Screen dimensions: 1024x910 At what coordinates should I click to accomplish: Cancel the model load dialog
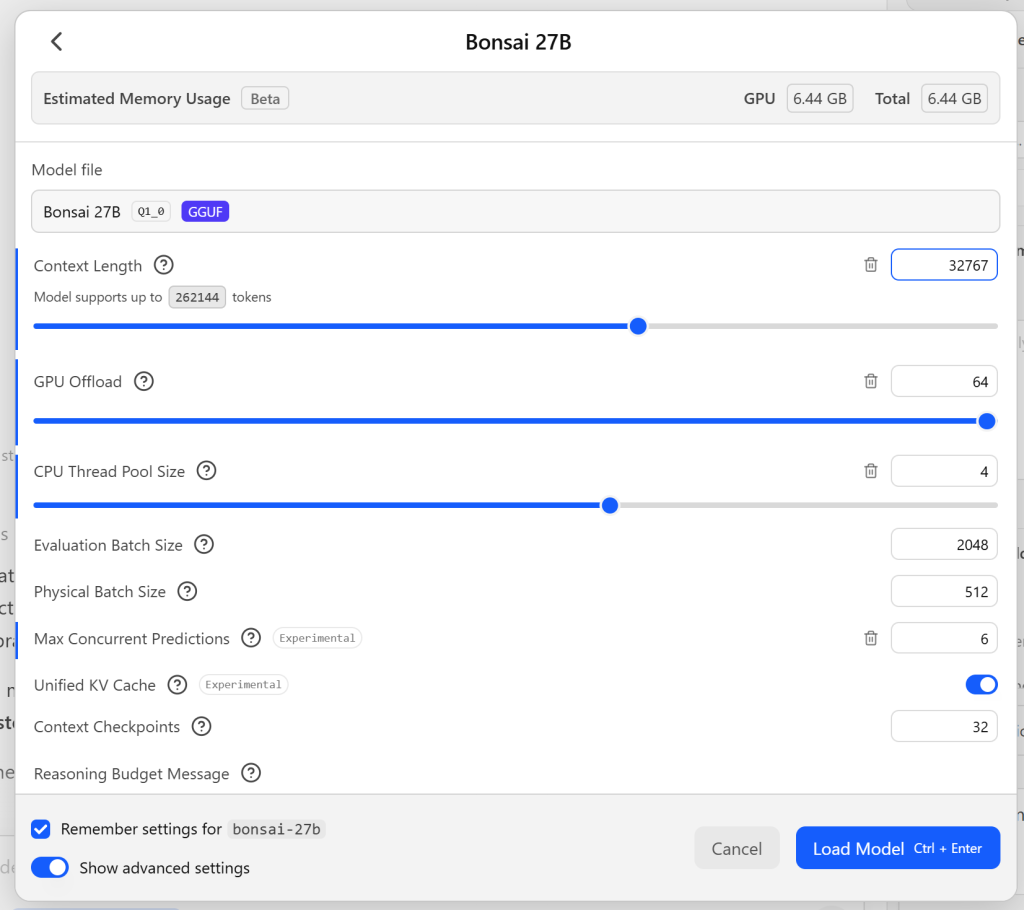pyautogui.click(x=737, y=848)
